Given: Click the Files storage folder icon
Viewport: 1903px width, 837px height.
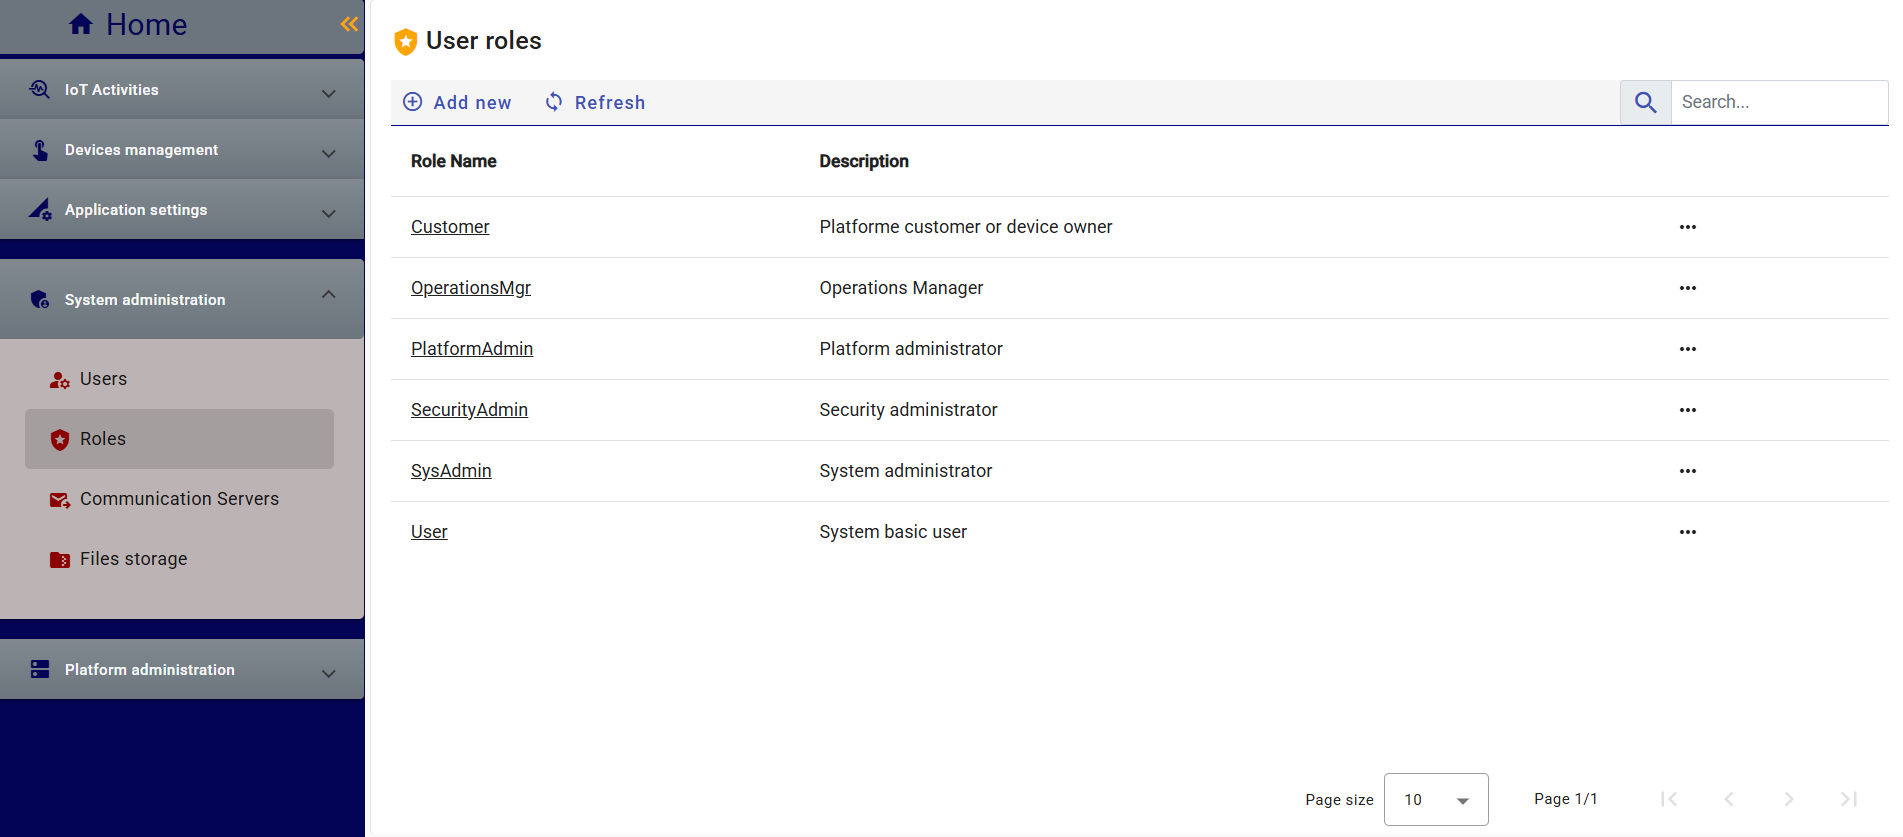Looking at the screenshot, I should tap(60, 559).
